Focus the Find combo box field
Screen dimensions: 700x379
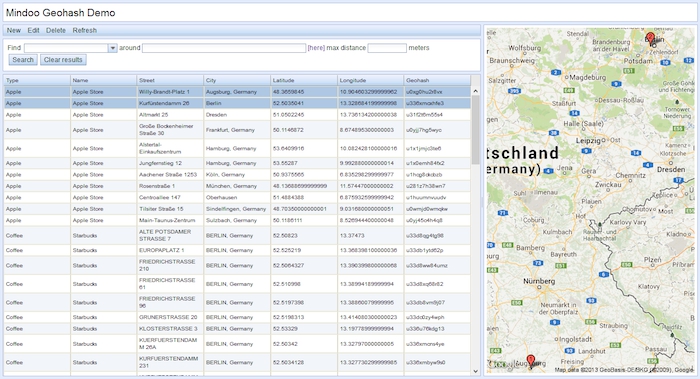tap(66, 48)
